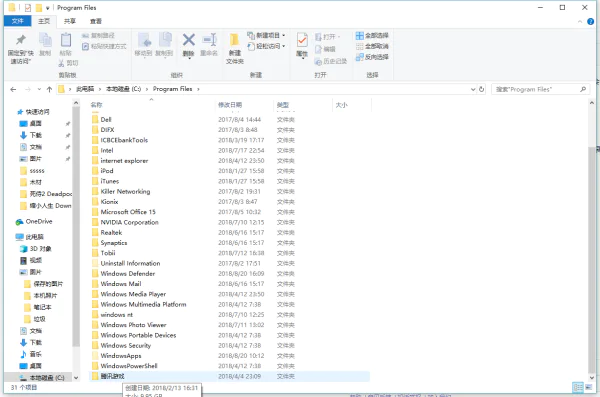Toggle details view button in status bar

[x=578, y=387]
